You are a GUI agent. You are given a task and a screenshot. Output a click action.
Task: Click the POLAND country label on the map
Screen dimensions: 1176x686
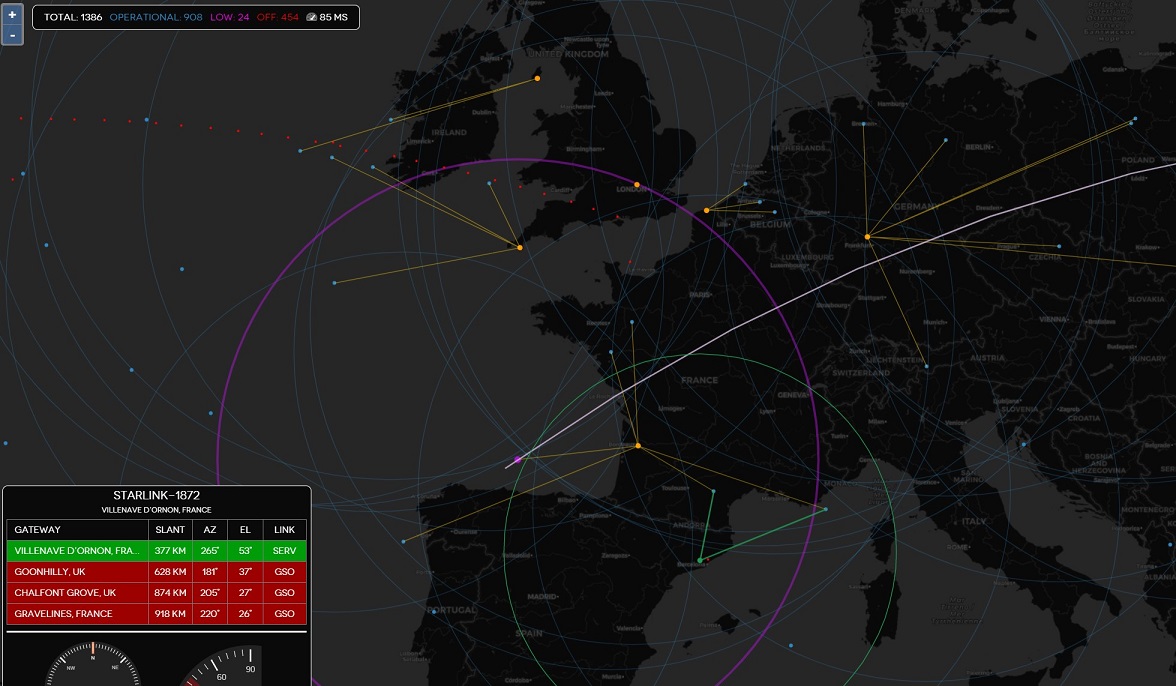(1138, 160)
